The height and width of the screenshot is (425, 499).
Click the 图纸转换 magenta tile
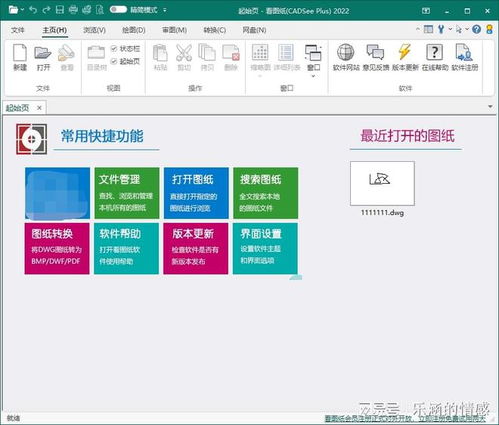57,249
